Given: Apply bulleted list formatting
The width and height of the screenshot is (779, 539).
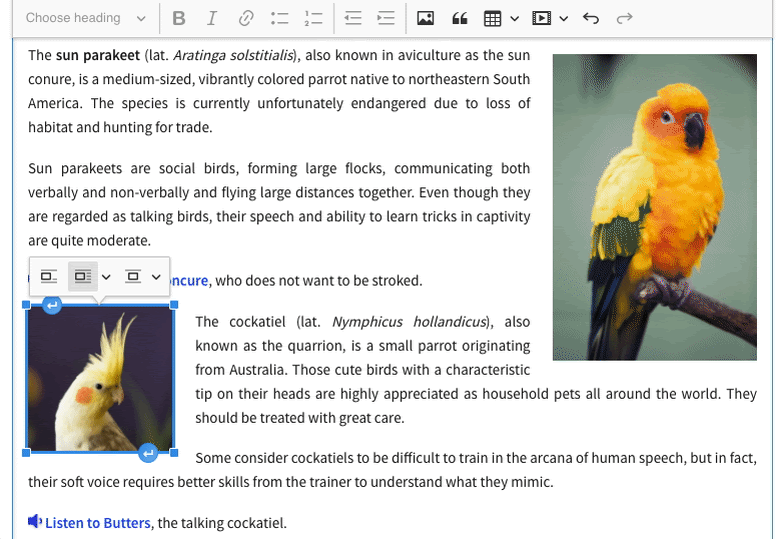Looking at the screenshot, I should coord(279,18).
